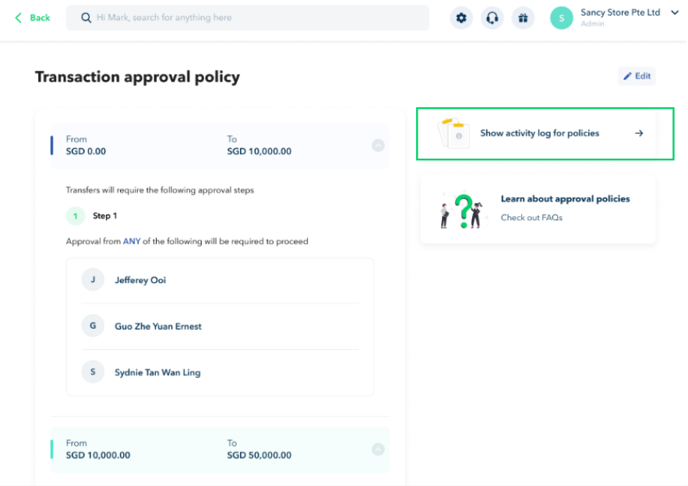Image resolution: width=688 pixels, height=486 pixels.
Task: Collapse the SGD 0.00 to 10,000.00 tier
Action: click(x=378, y=145)
